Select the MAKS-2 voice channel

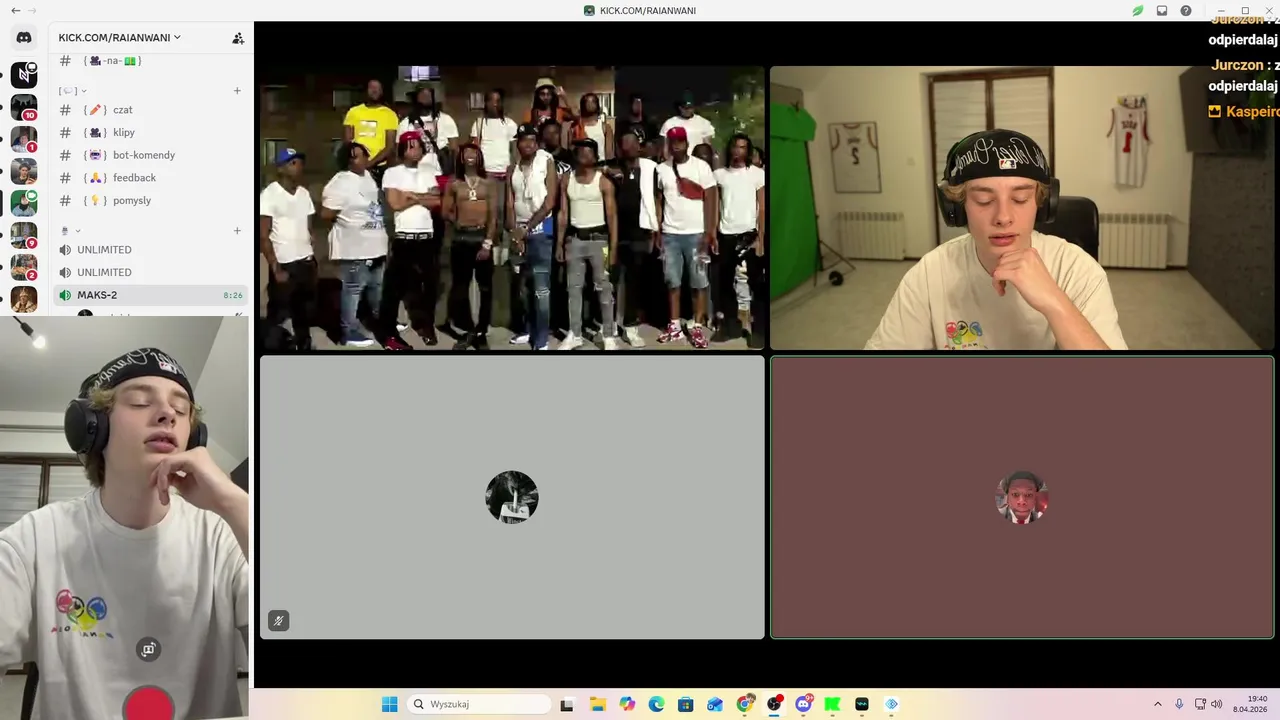coord(150,295)
